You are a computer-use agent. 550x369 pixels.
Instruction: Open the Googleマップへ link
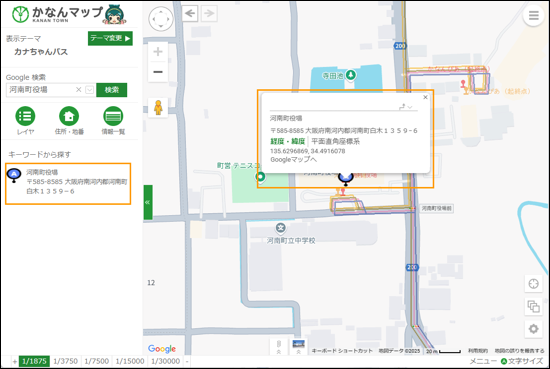pyautogui.click(x=293, y=160)
